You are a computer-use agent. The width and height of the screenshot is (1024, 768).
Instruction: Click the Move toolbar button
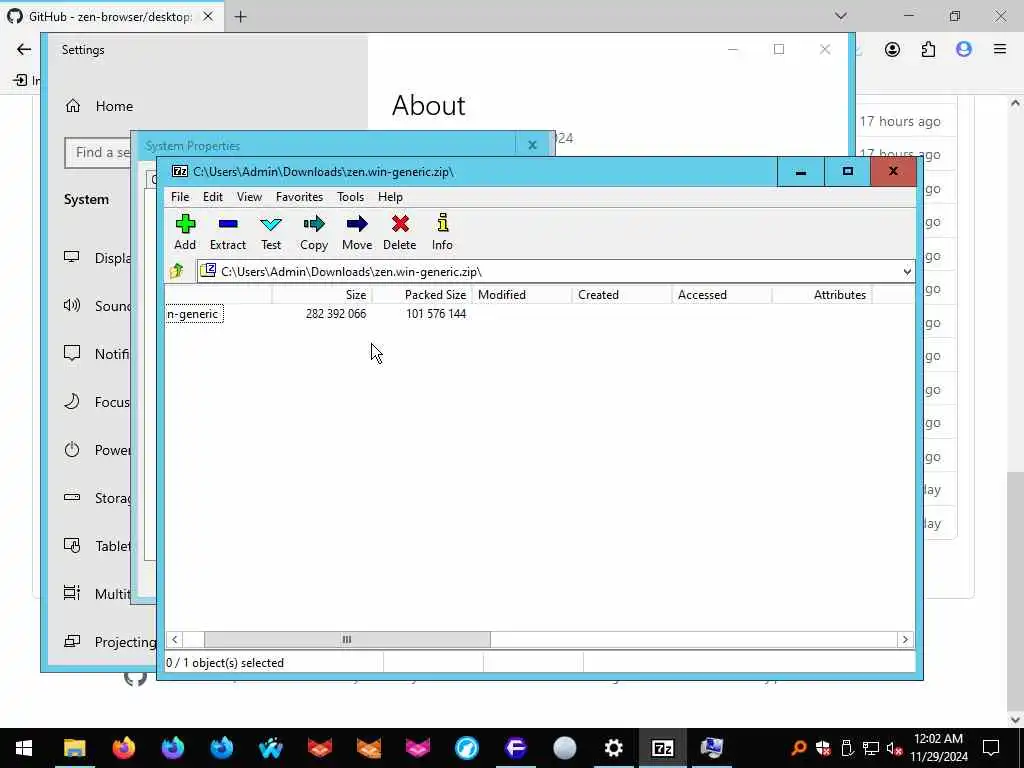point(357,232)
